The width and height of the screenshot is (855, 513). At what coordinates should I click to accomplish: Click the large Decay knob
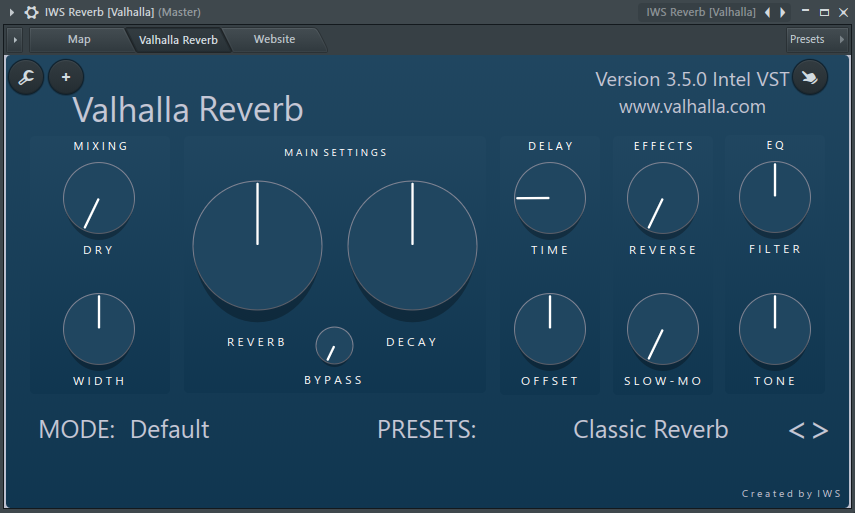point(412,245)
